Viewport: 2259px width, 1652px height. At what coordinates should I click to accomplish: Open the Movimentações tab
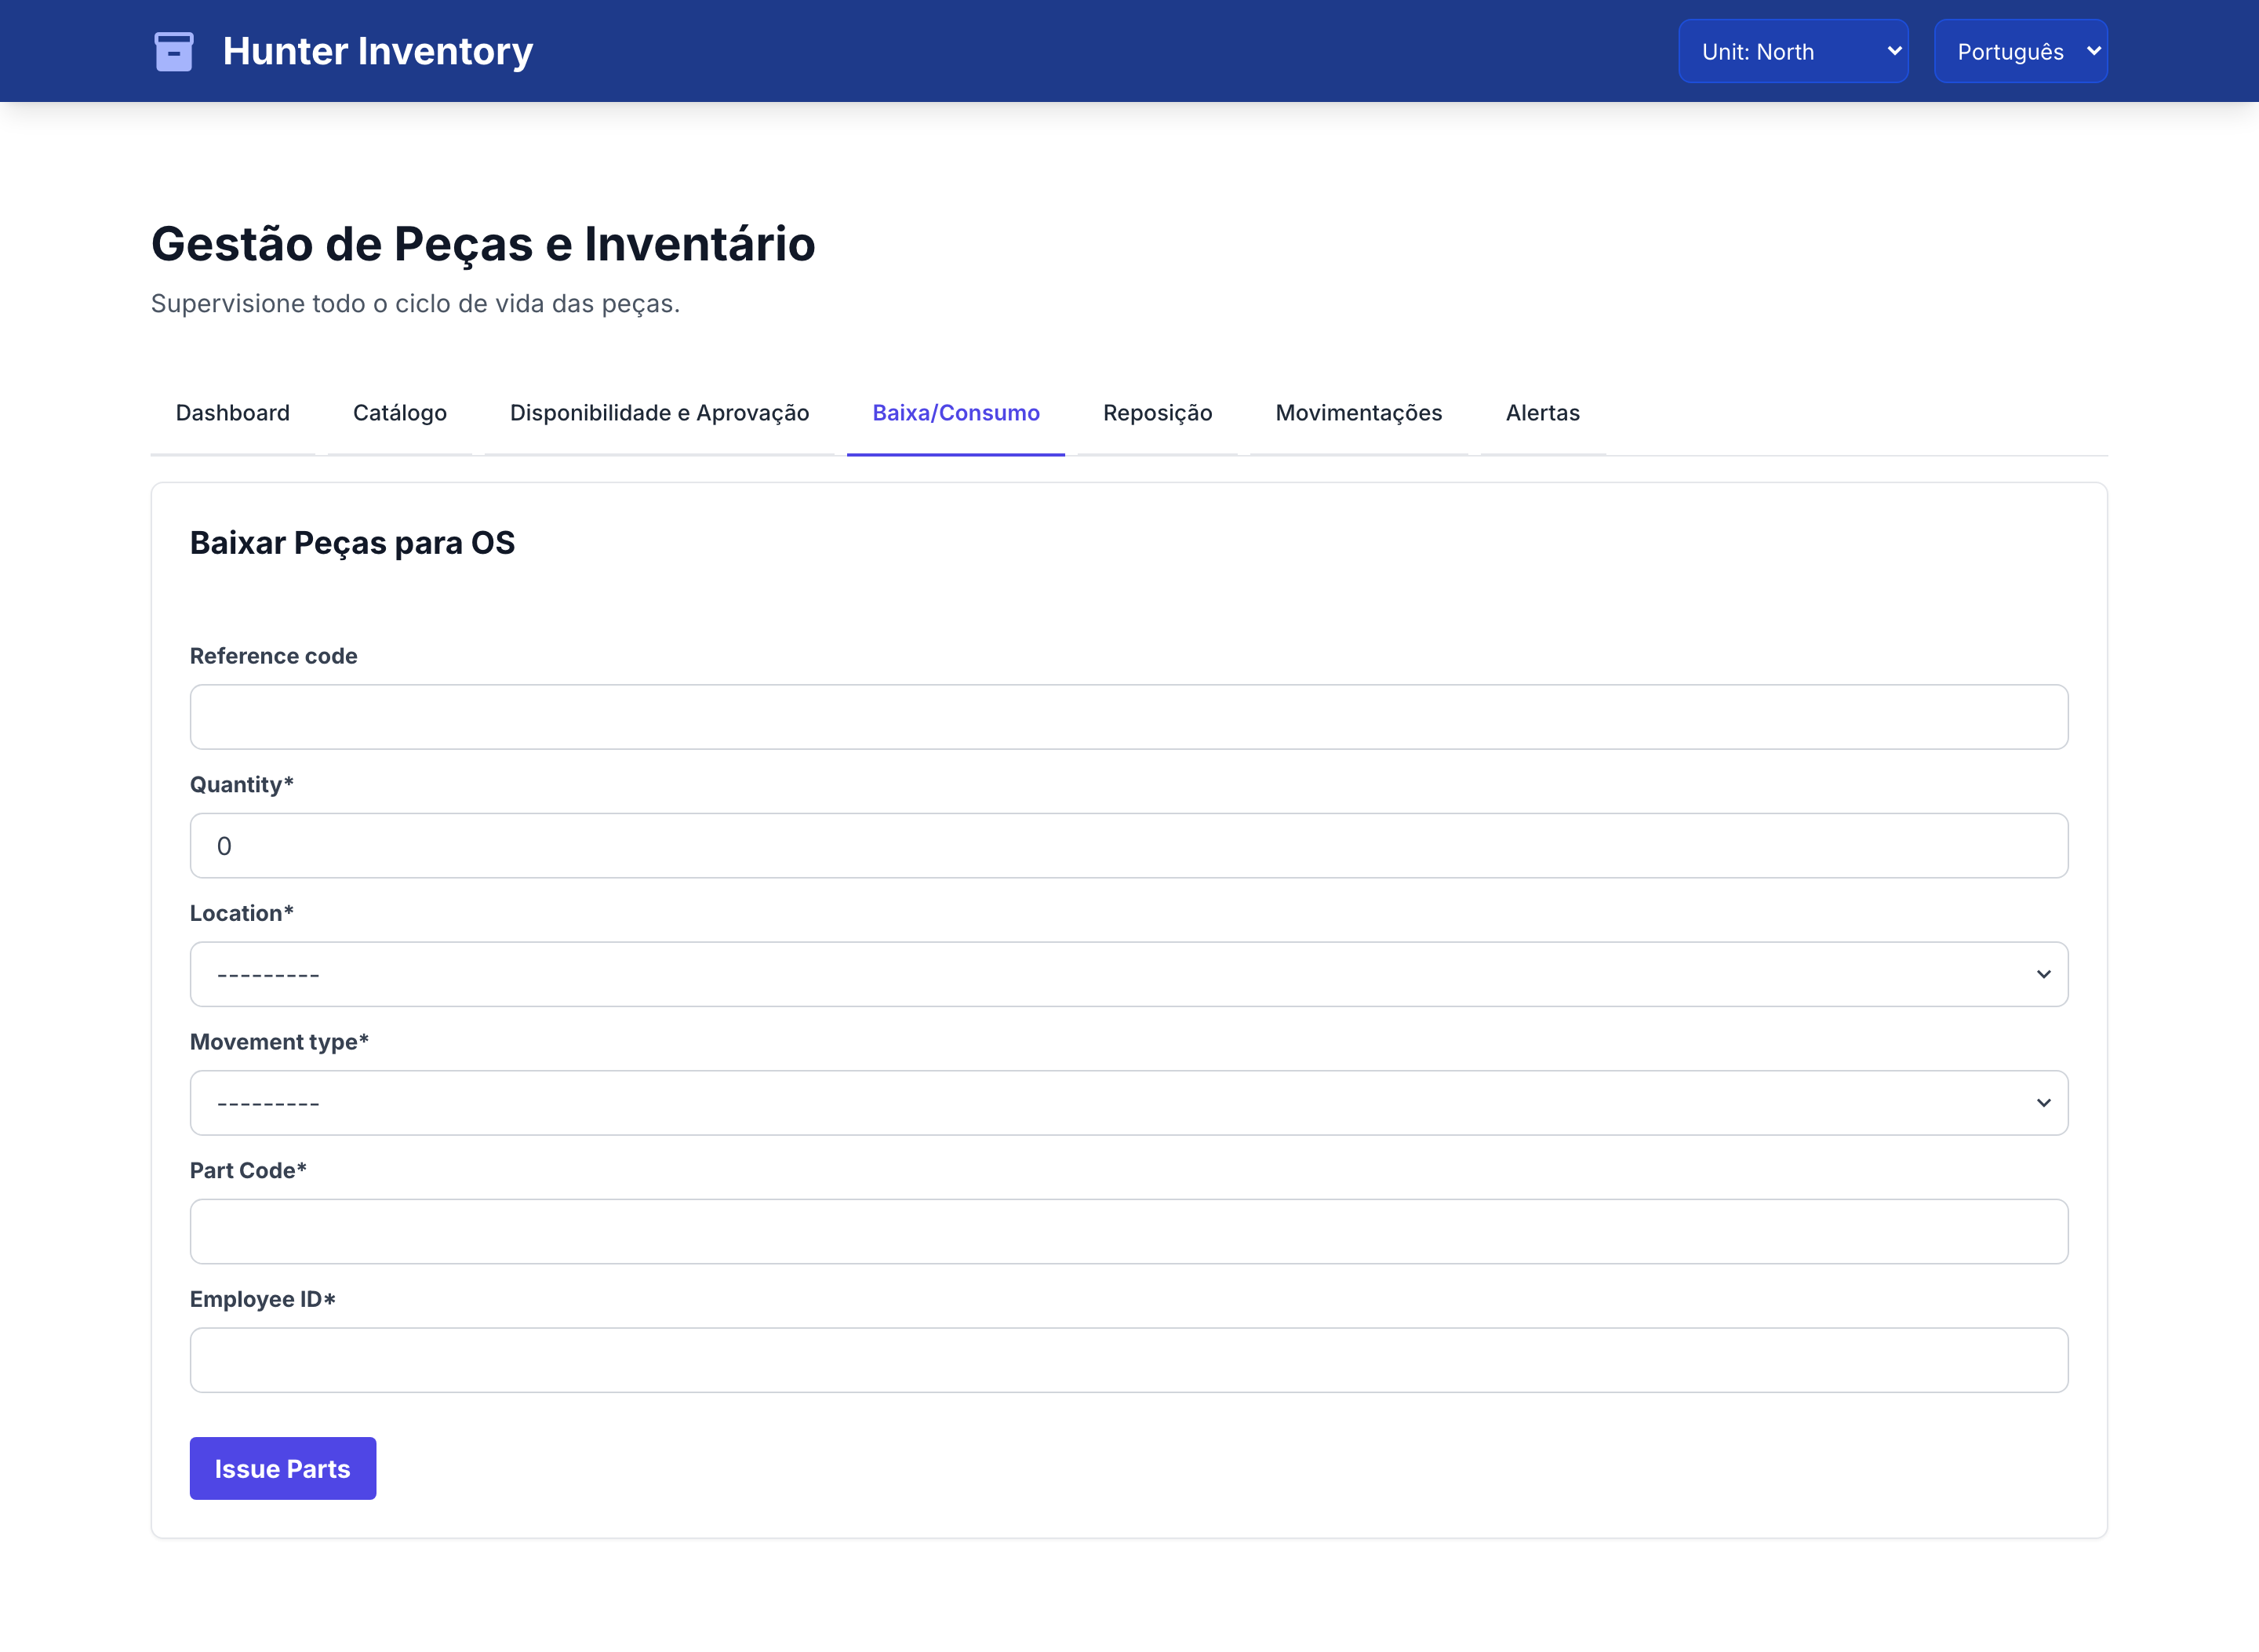click(x=1358, y=413)
